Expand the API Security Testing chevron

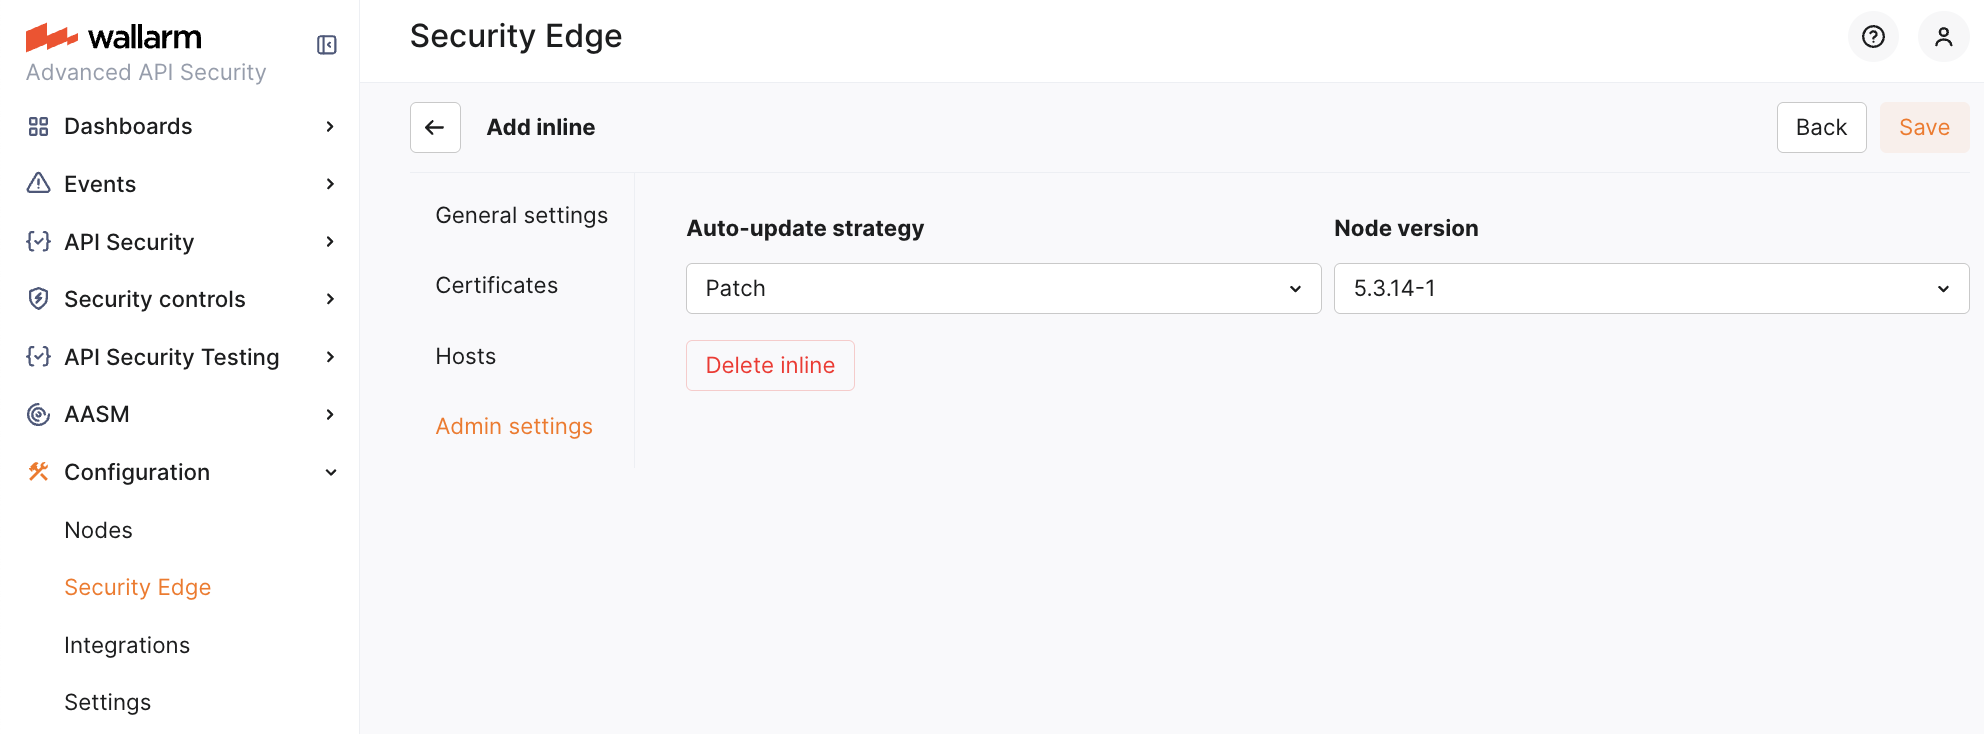[330, 357]
